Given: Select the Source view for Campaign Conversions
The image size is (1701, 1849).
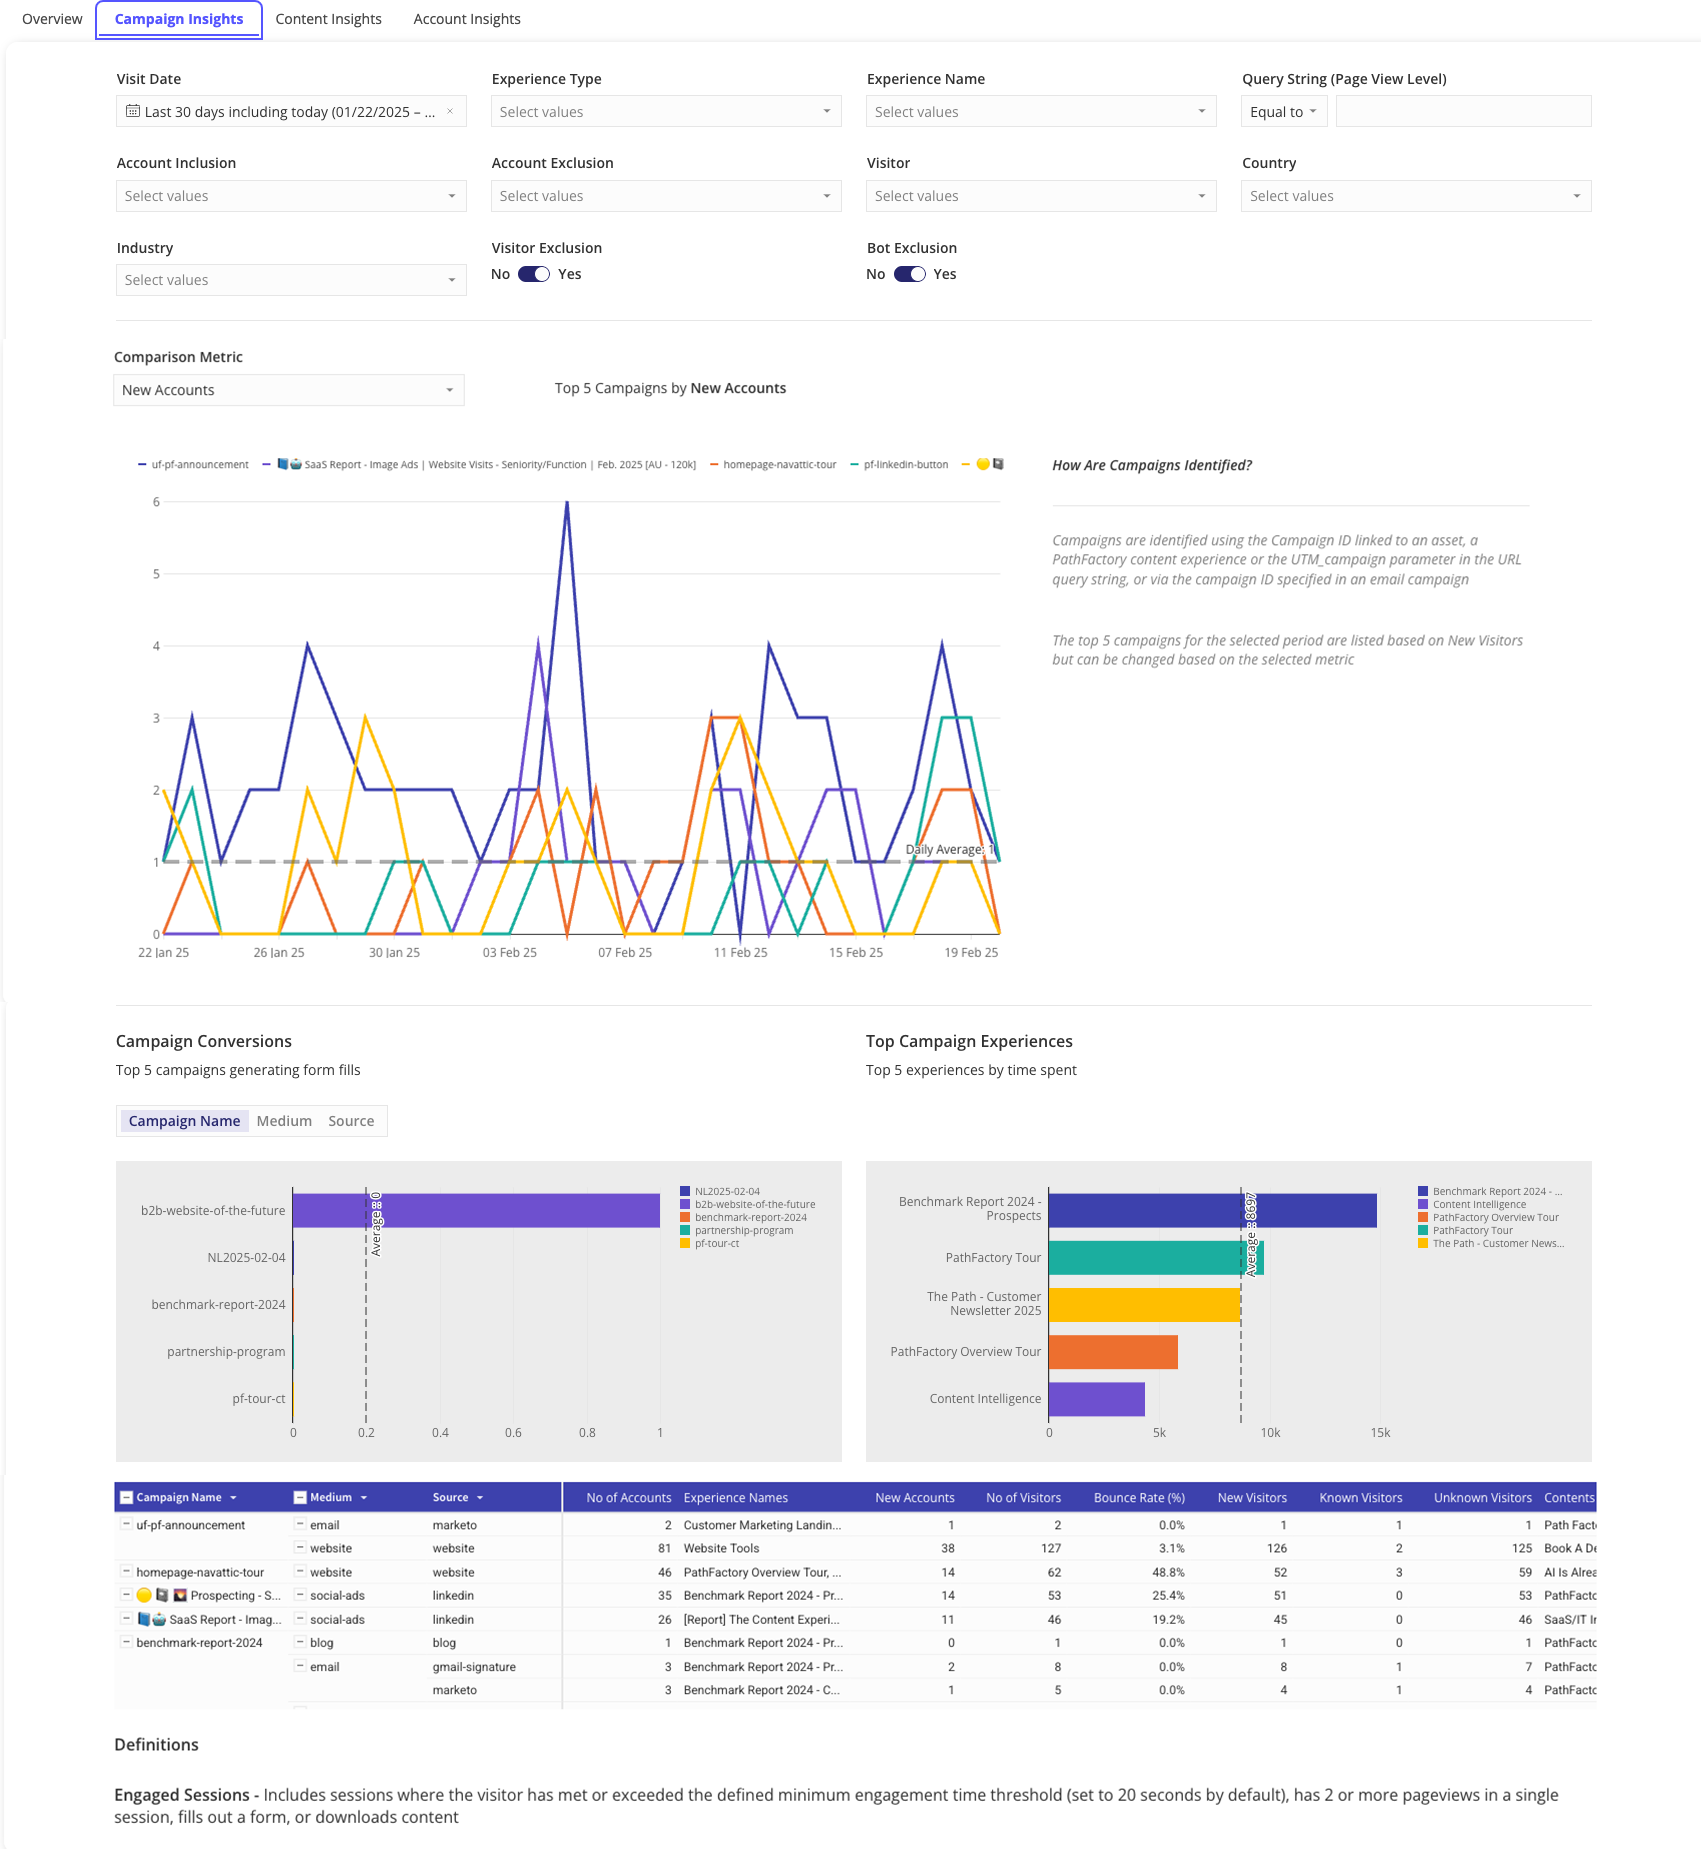Looking at the screenshot, I should (351, 1121).
